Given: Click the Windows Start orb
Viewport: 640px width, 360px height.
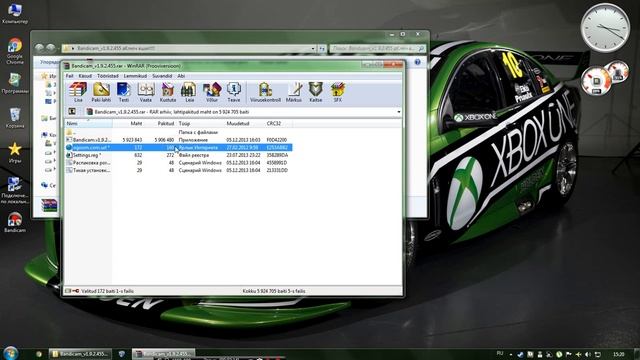Looking at the screenshot, I should [x=11, y=353].
